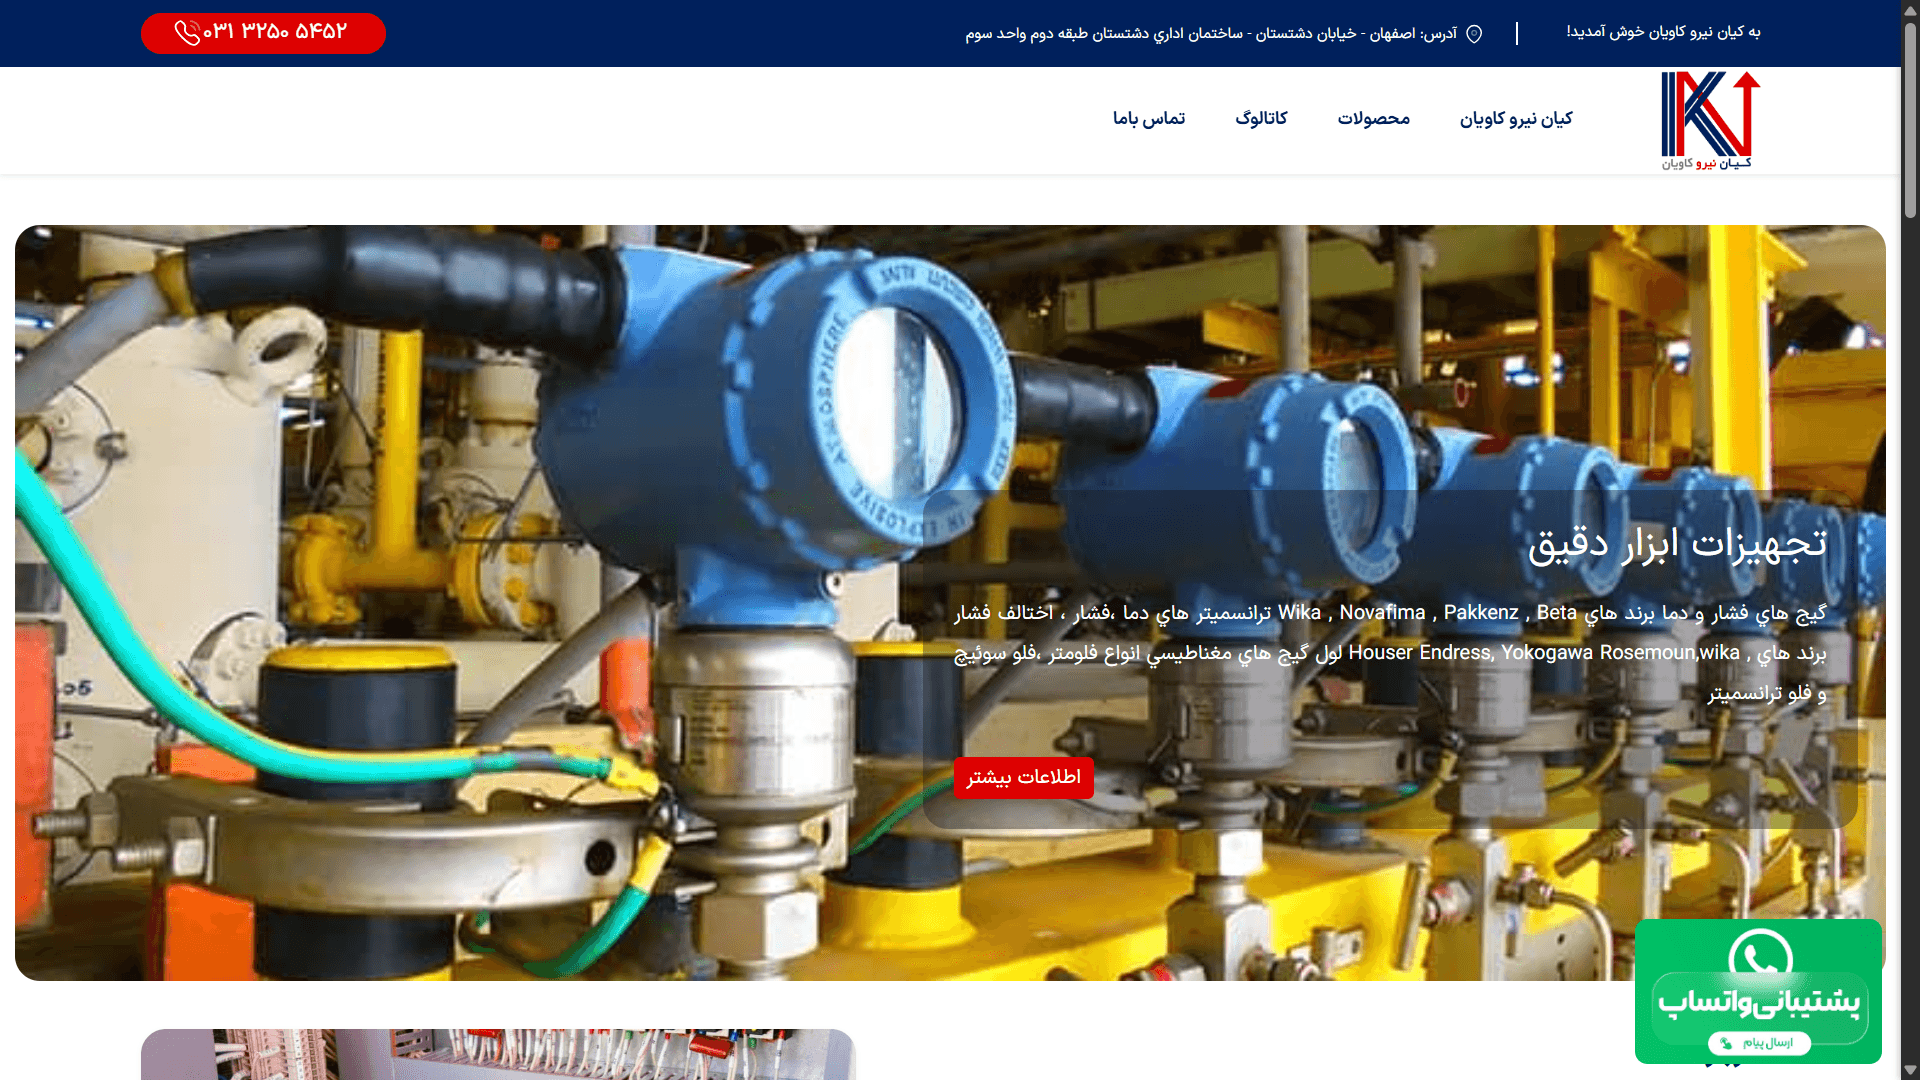Click the phone handset icon in red button
Viewport: 1920px width, 1080px height.
[x=187, y=33]
